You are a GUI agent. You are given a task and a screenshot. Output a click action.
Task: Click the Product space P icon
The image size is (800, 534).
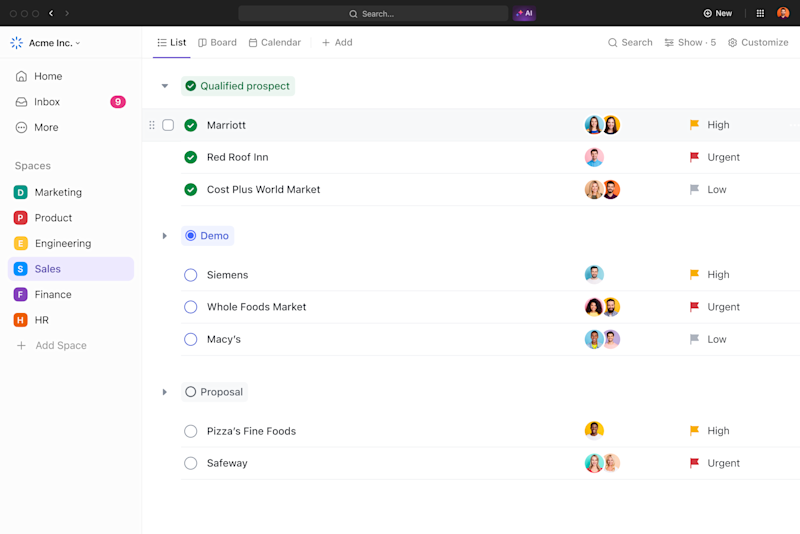(20, 218)
